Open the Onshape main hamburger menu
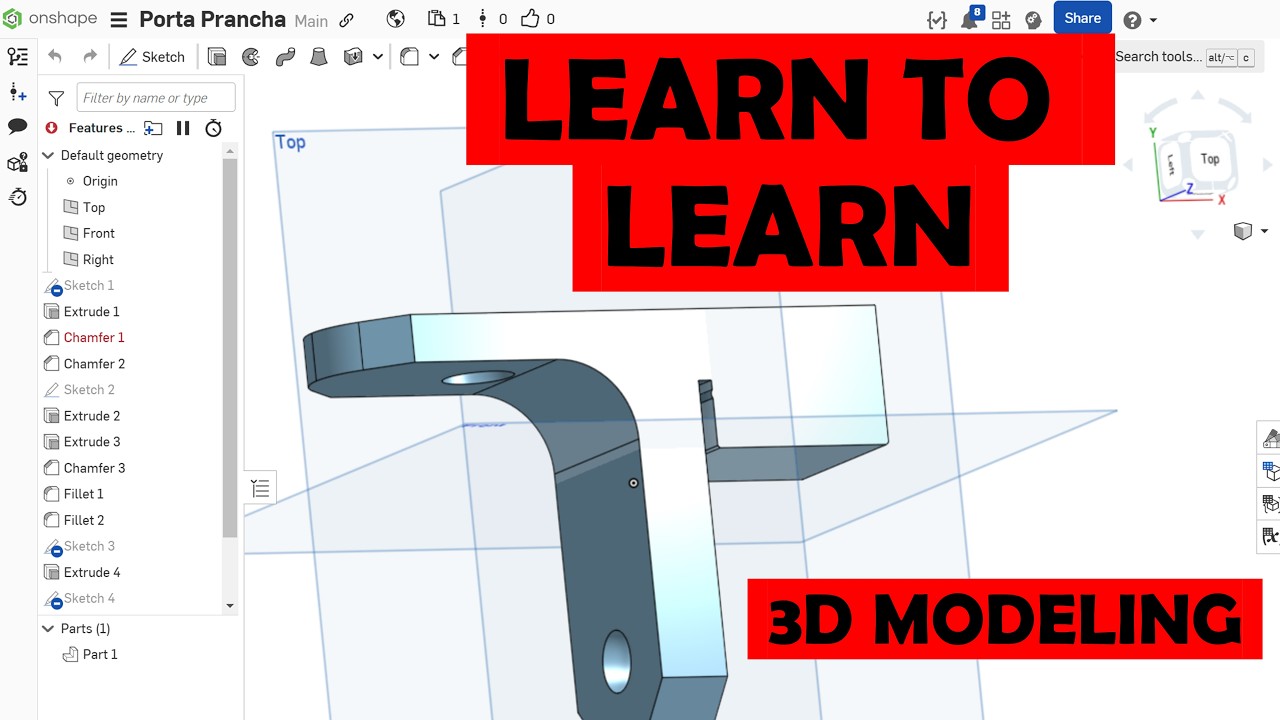The height and width of the screenshot is (720, 1280). coord(118,20)
